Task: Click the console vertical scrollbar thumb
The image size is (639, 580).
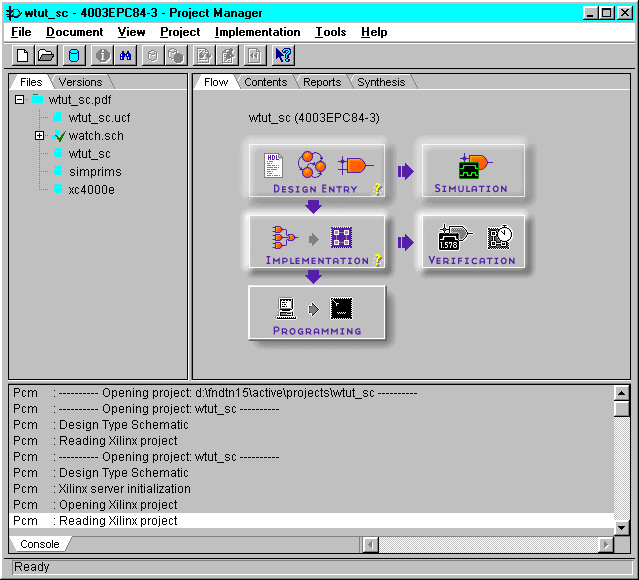Action: (621, 409)
